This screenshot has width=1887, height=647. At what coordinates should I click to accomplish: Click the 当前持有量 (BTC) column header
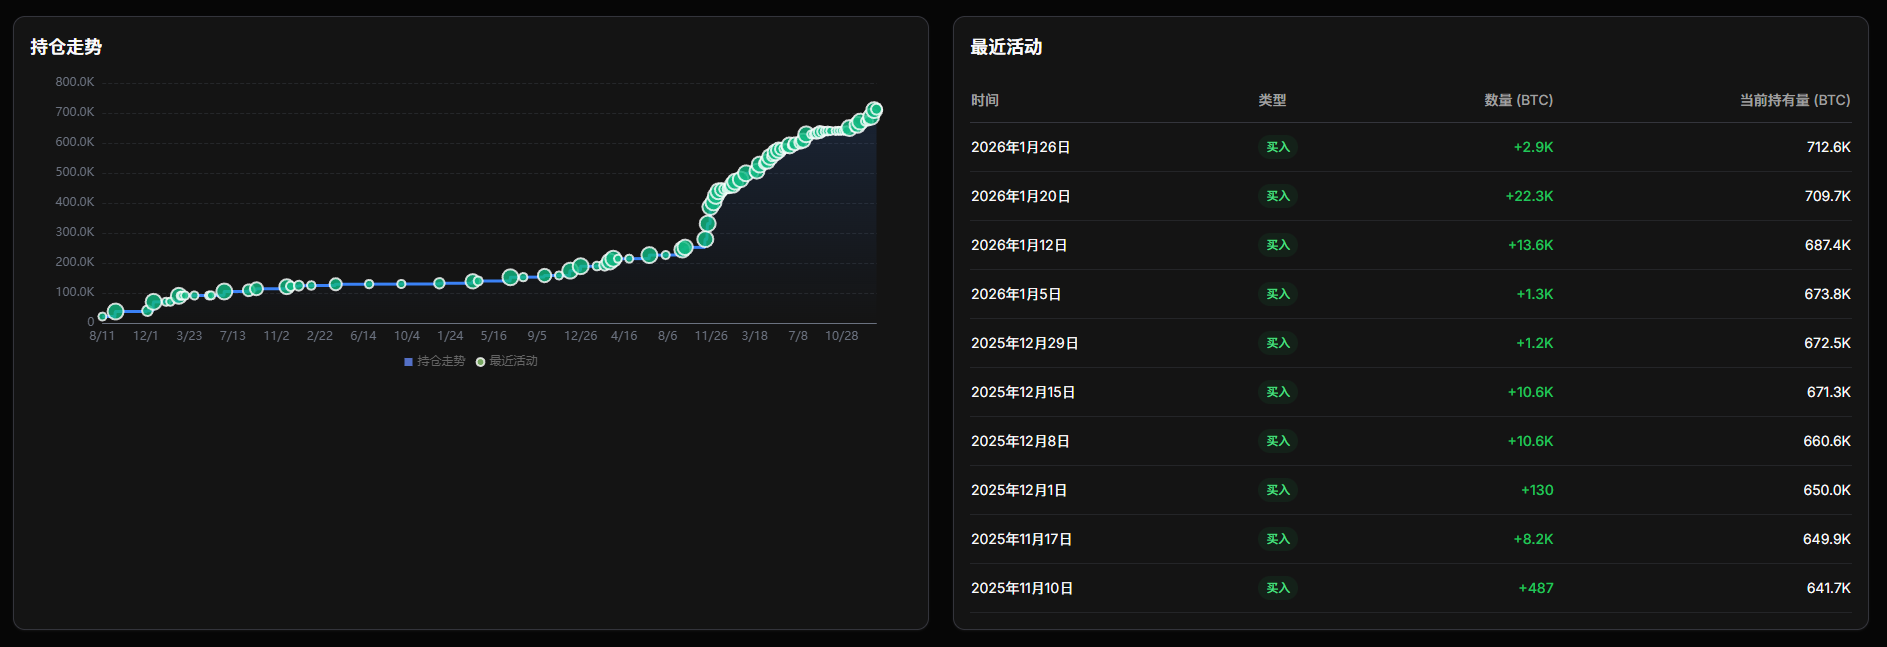tap(1794, 100)
